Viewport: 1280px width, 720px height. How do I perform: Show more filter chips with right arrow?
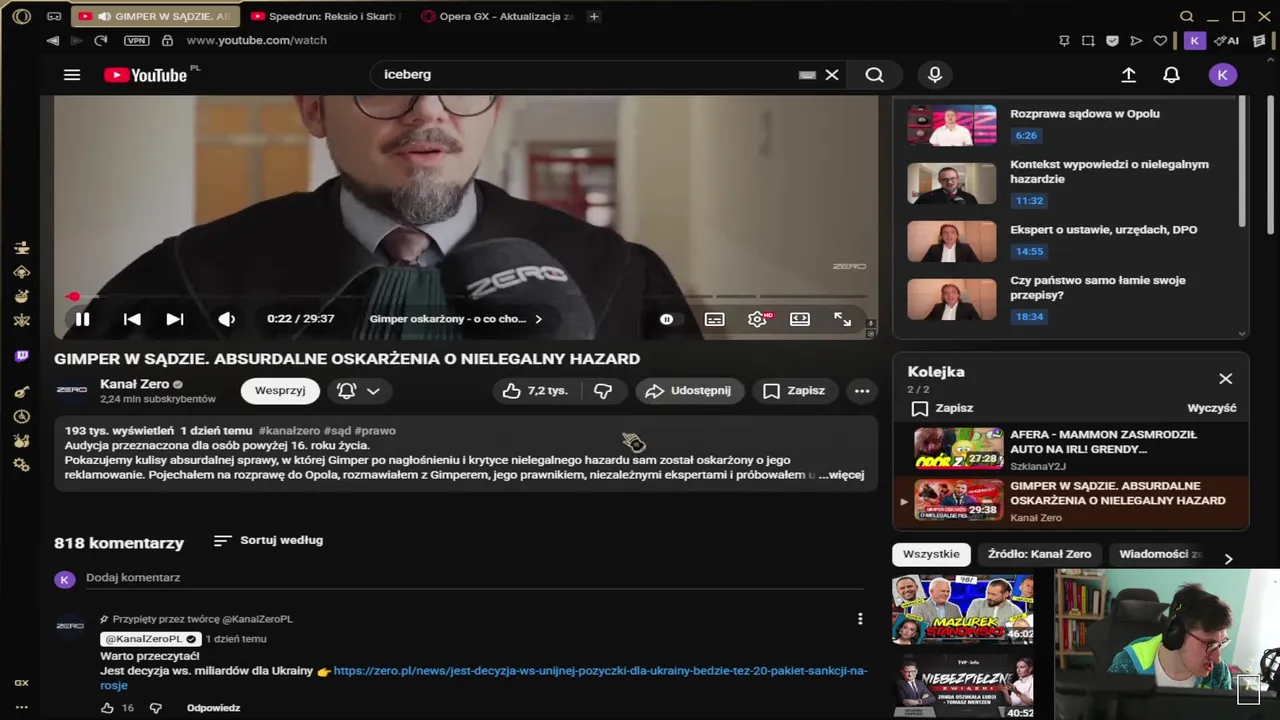pos(1228,559)
